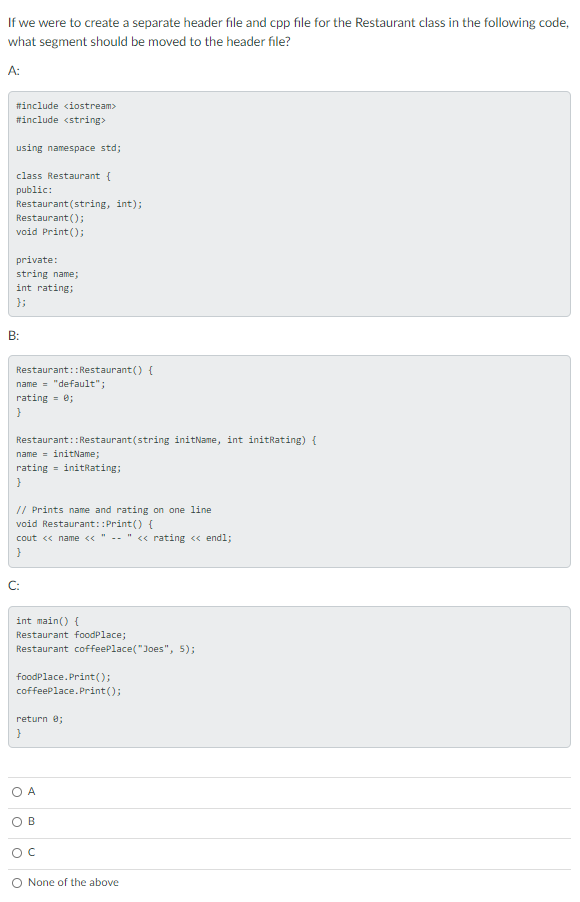
Task: Click the answer label C
Action: (29, 851)
